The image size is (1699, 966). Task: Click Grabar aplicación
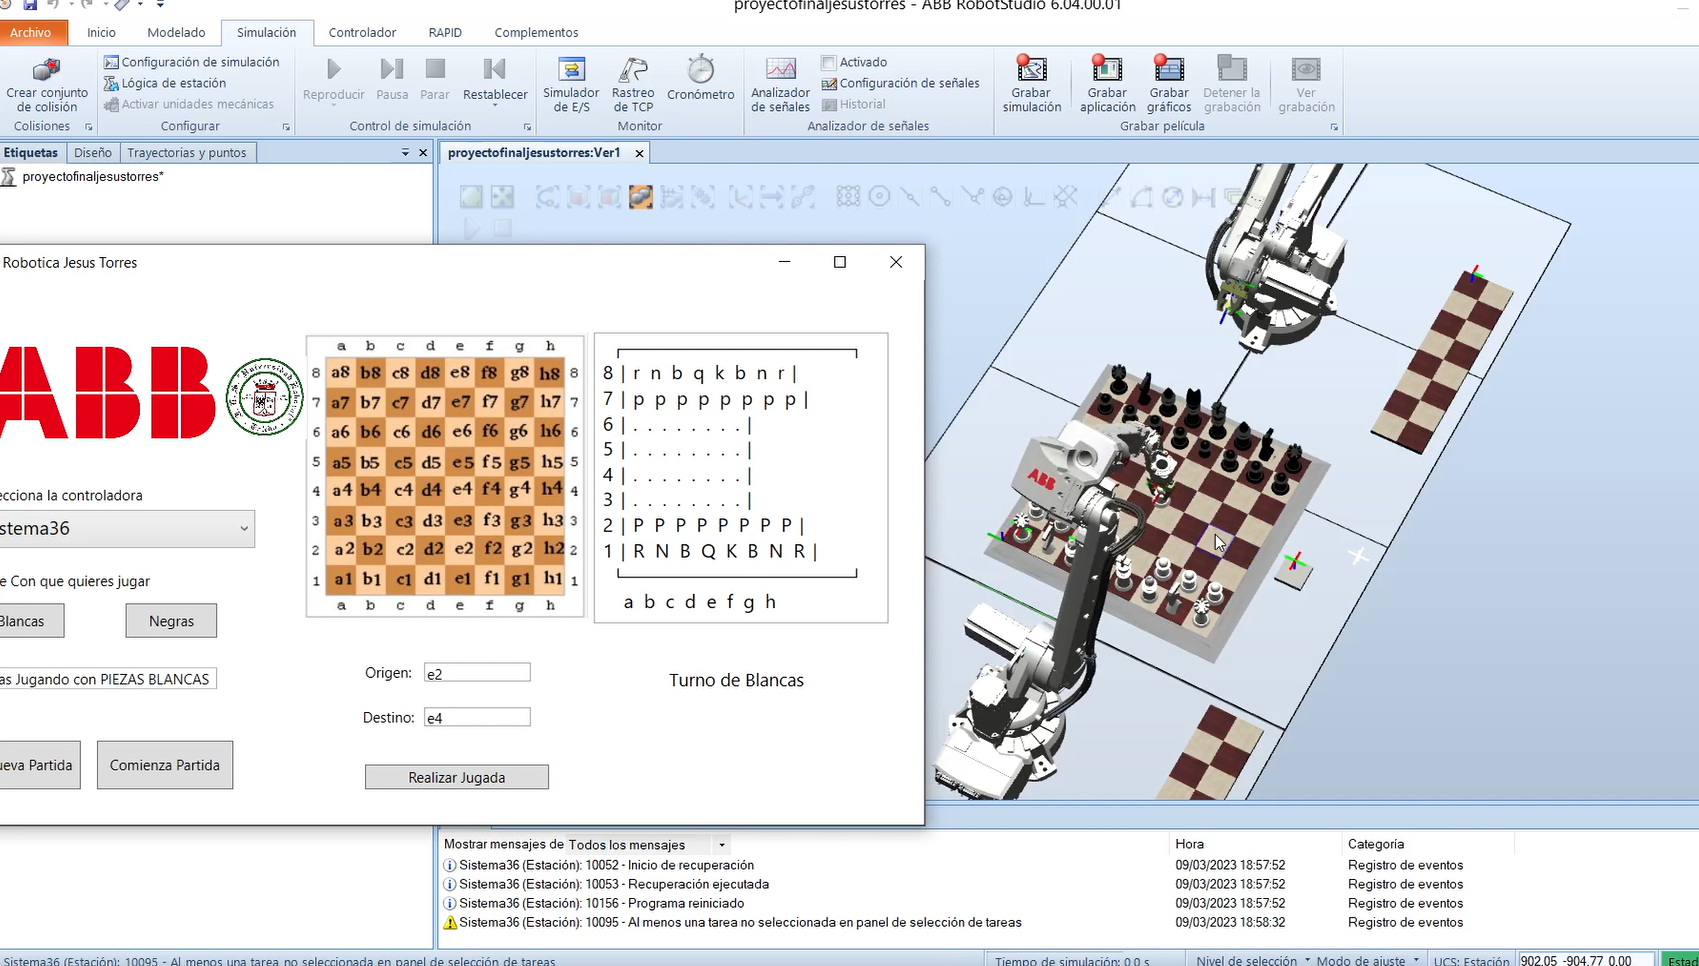tap(1107, 84)
